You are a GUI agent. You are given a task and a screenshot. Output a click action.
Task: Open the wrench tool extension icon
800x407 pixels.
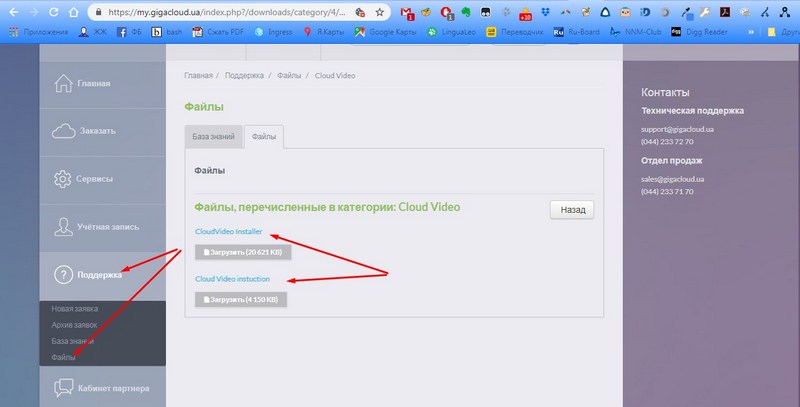705,12
